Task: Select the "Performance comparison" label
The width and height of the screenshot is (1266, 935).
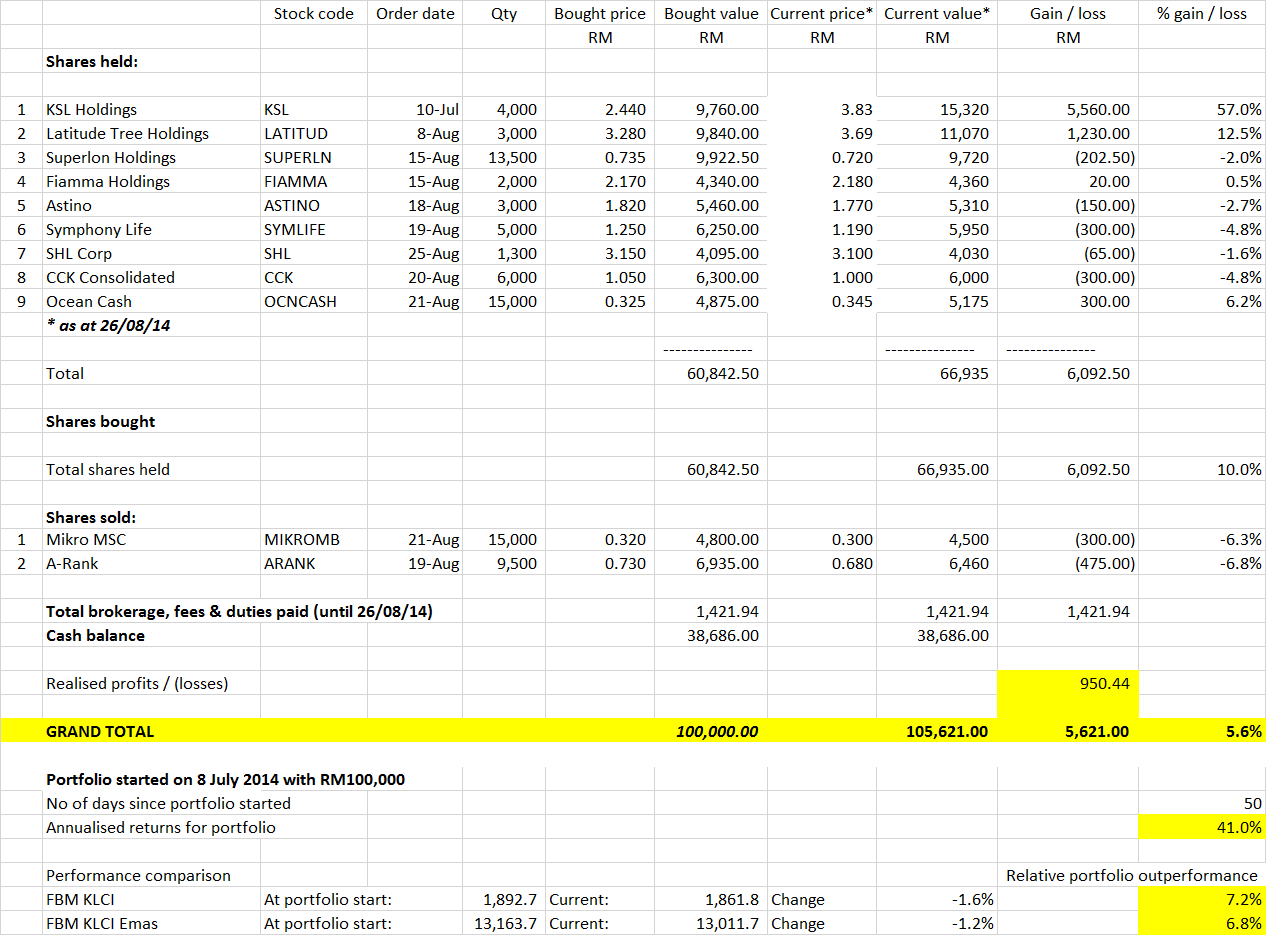Action: (138, 875)
